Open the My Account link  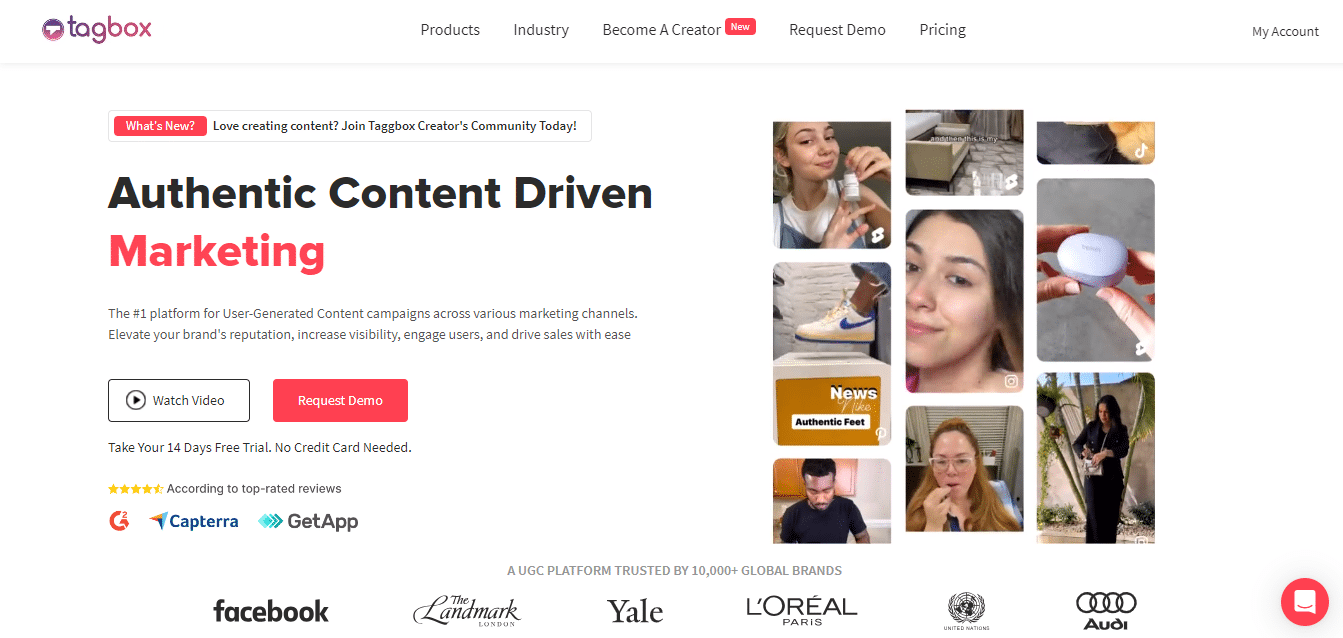pyautogui.click(x=1285, y=31)
